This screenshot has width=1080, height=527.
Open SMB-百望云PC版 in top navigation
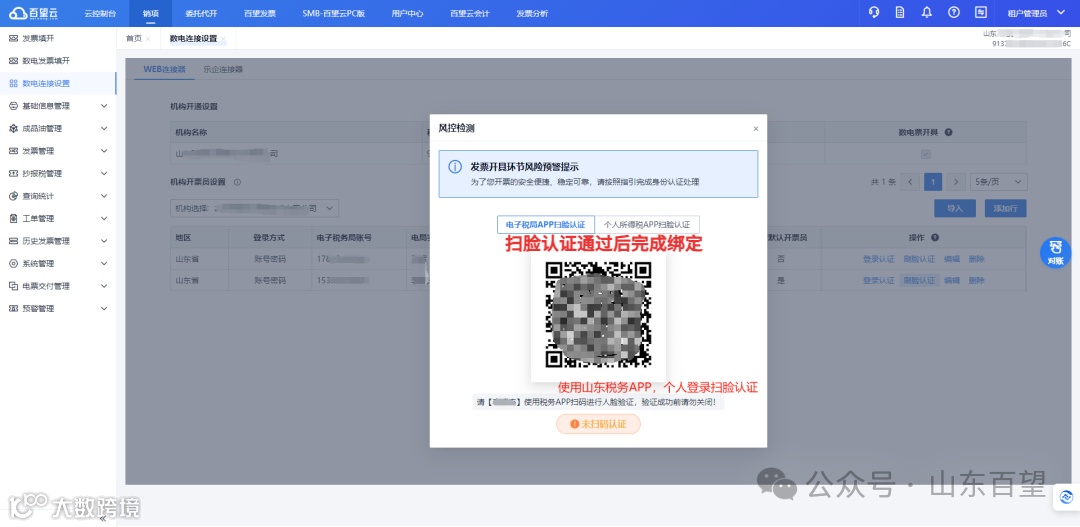(x=333, y=13)
